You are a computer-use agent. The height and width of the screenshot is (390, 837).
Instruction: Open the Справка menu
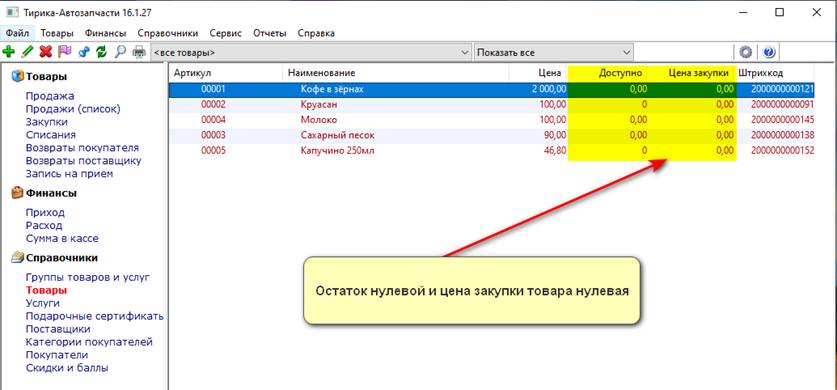tap(316, 33)
